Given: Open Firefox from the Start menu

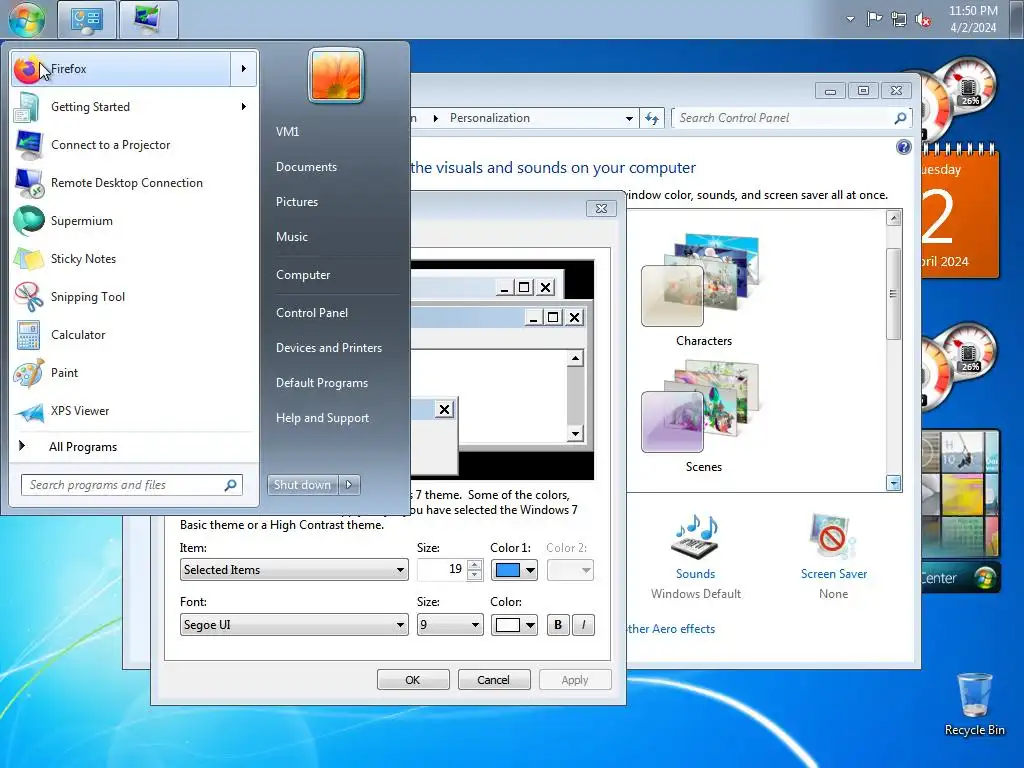Looking at the screenshot, I should click(121, 69).
